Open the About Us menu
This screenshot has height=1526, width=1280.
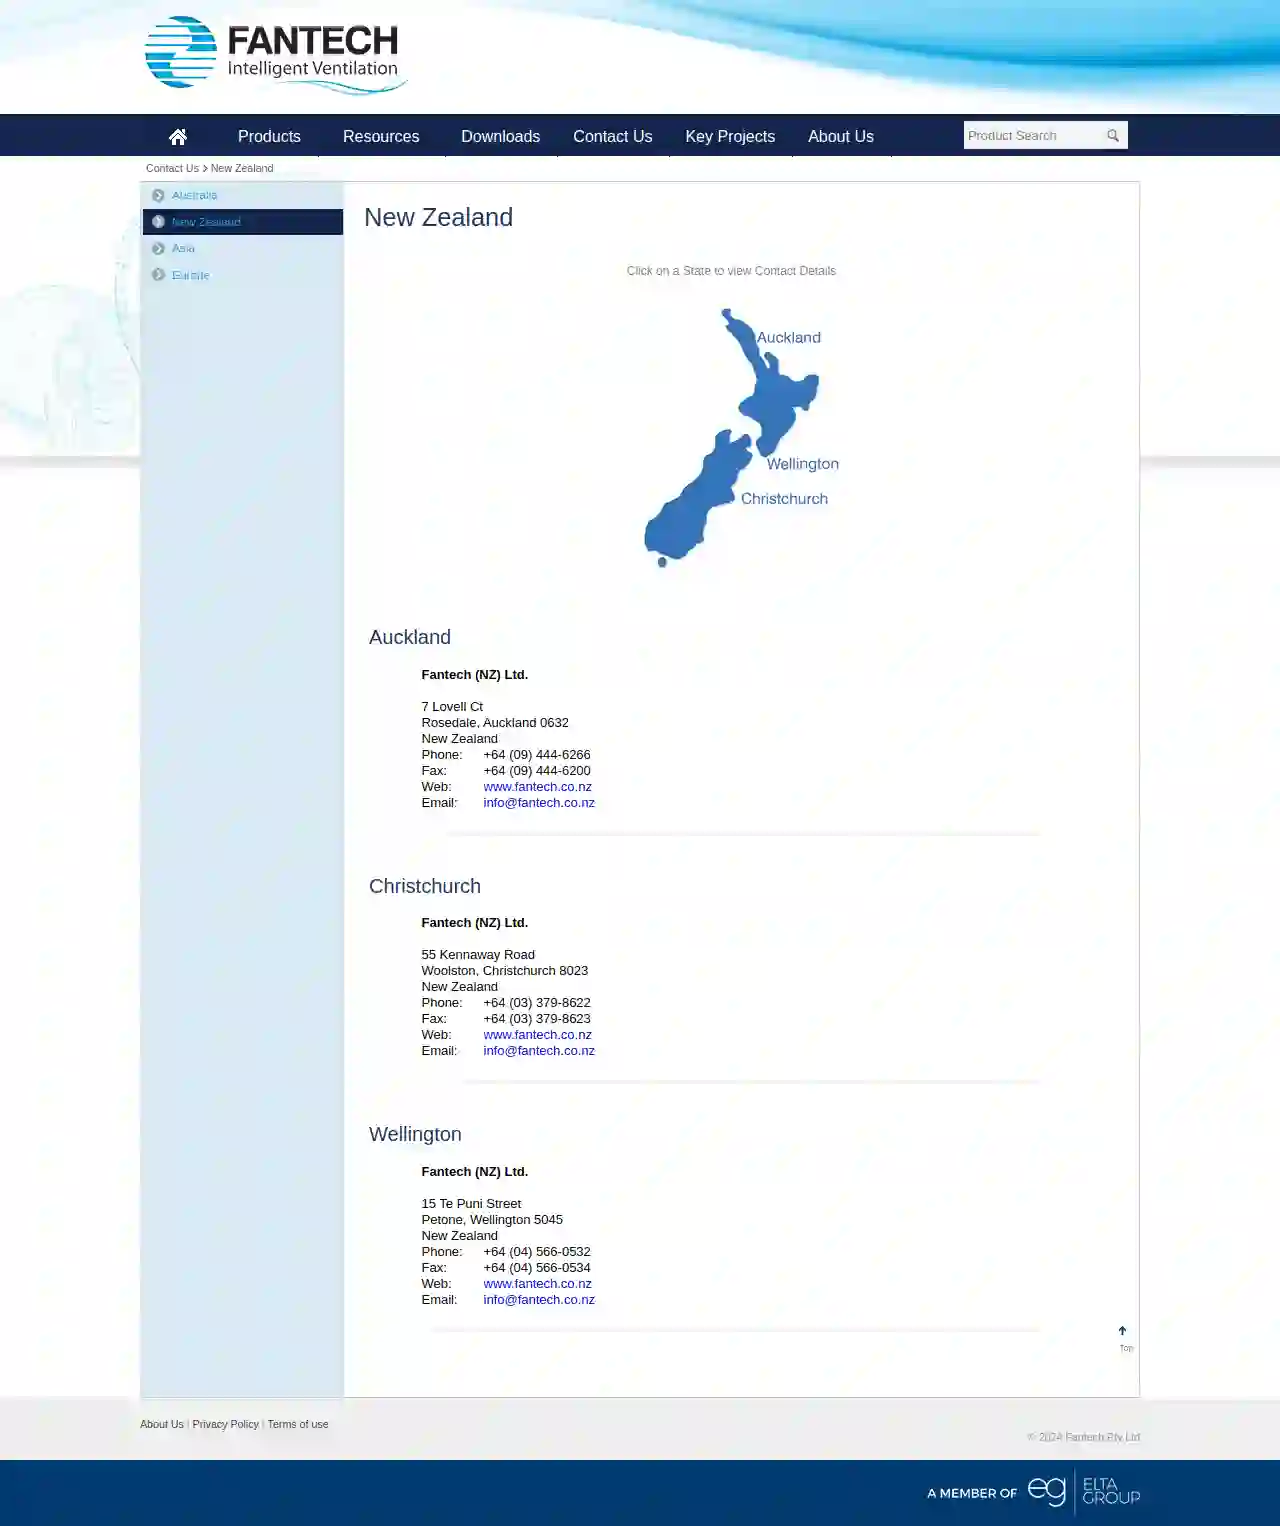[841, 137]
